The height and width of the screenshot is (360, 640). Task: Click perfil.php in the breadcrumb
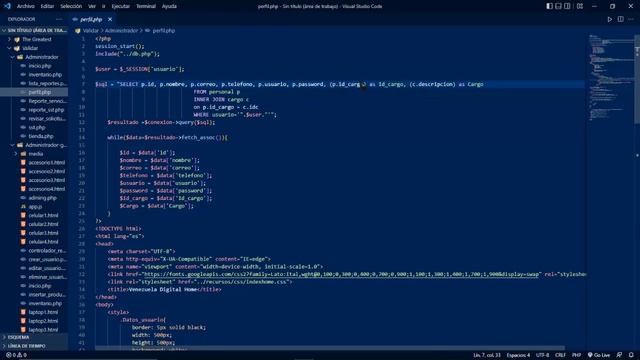pos(163,31)
